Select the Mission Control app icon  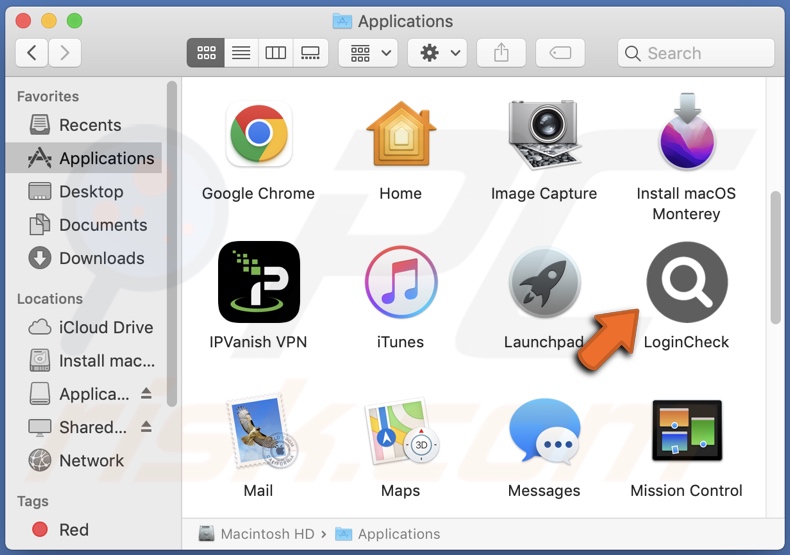(687, 431)
